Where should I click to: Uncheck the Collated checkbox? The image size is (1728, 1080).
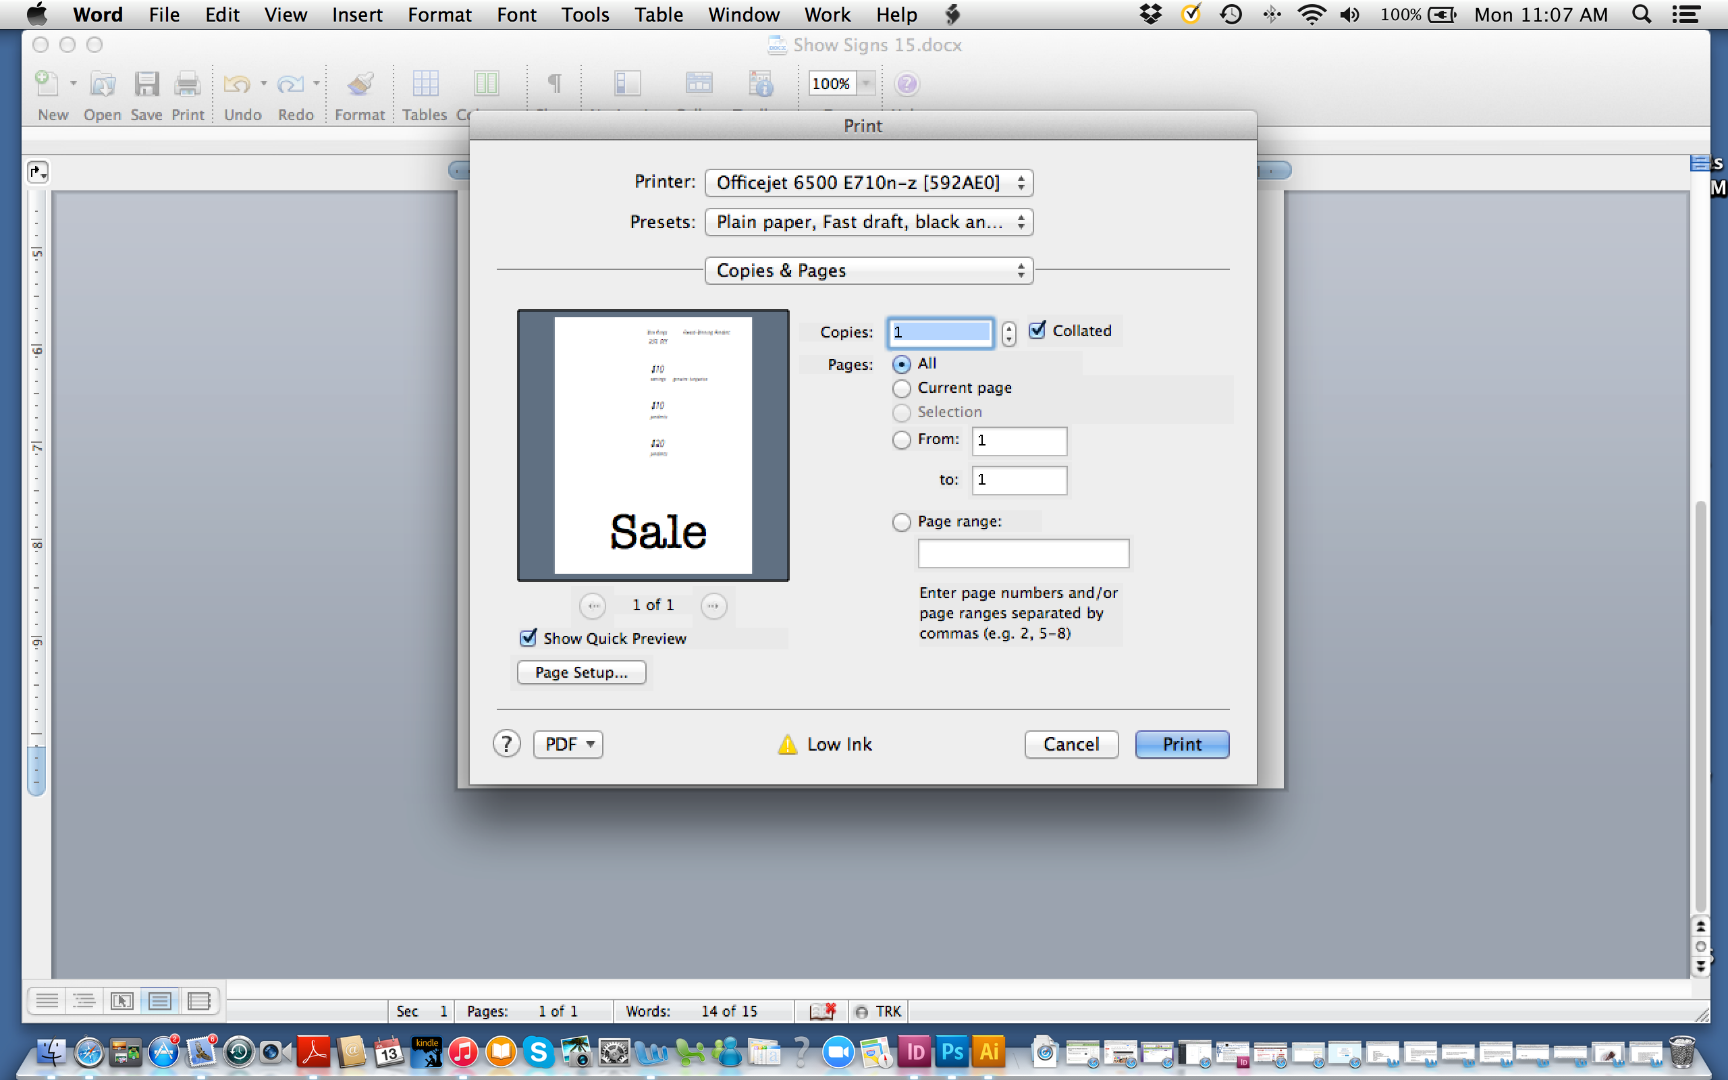[x=1038, y=330]
